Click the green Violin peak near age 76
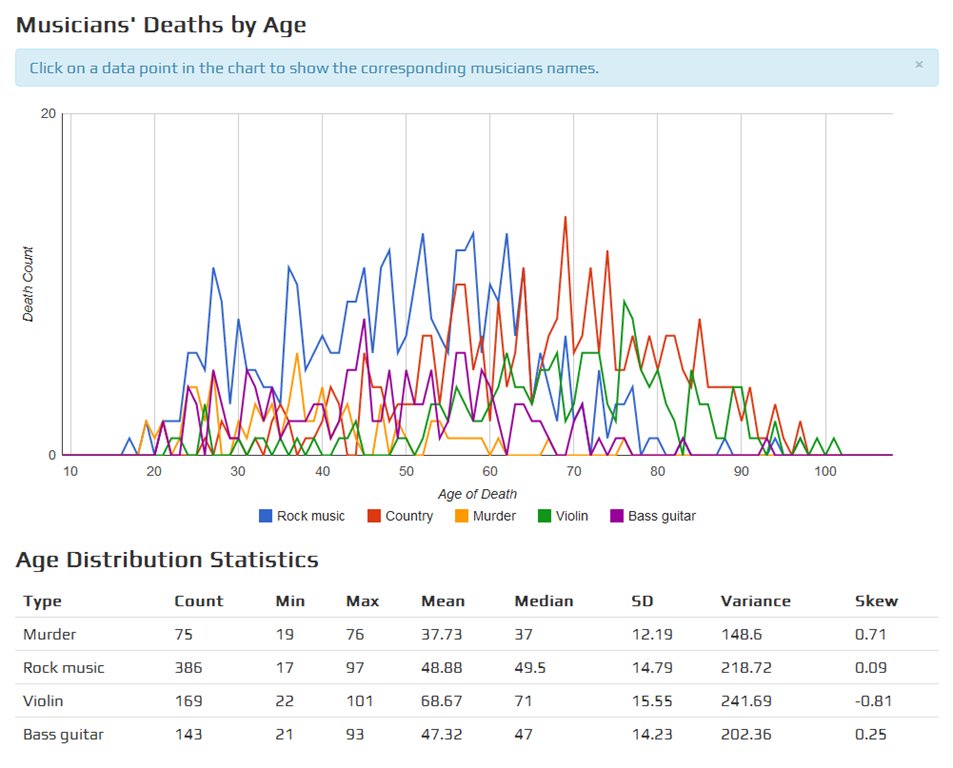This screenshot has width=953, height=768. (x=624, y=301)
